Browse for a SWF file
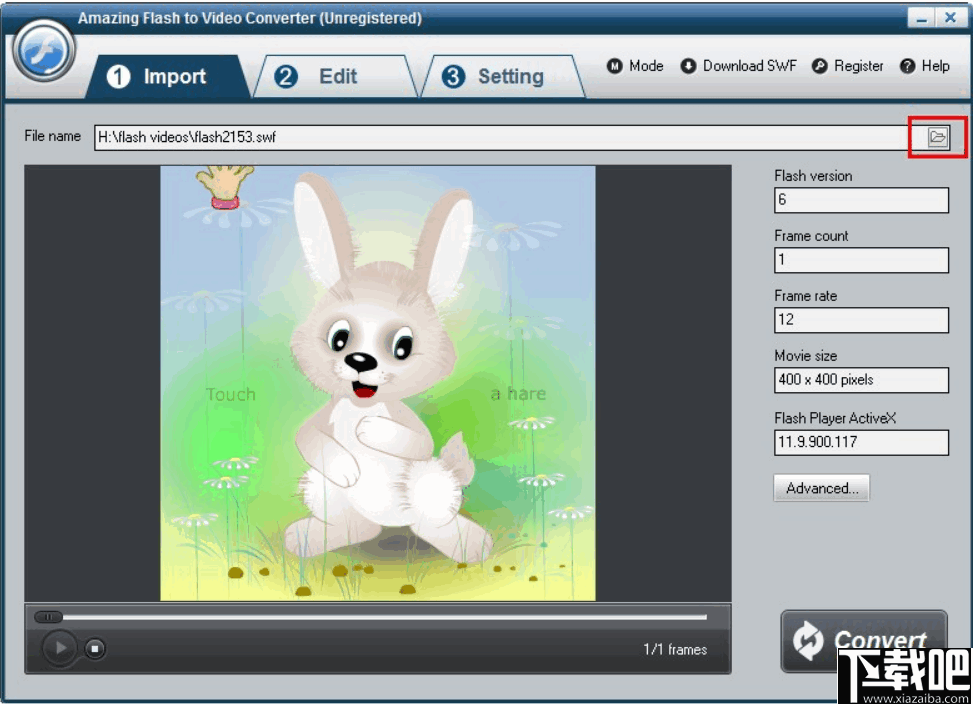973x704 pixels. click(936, 137)
